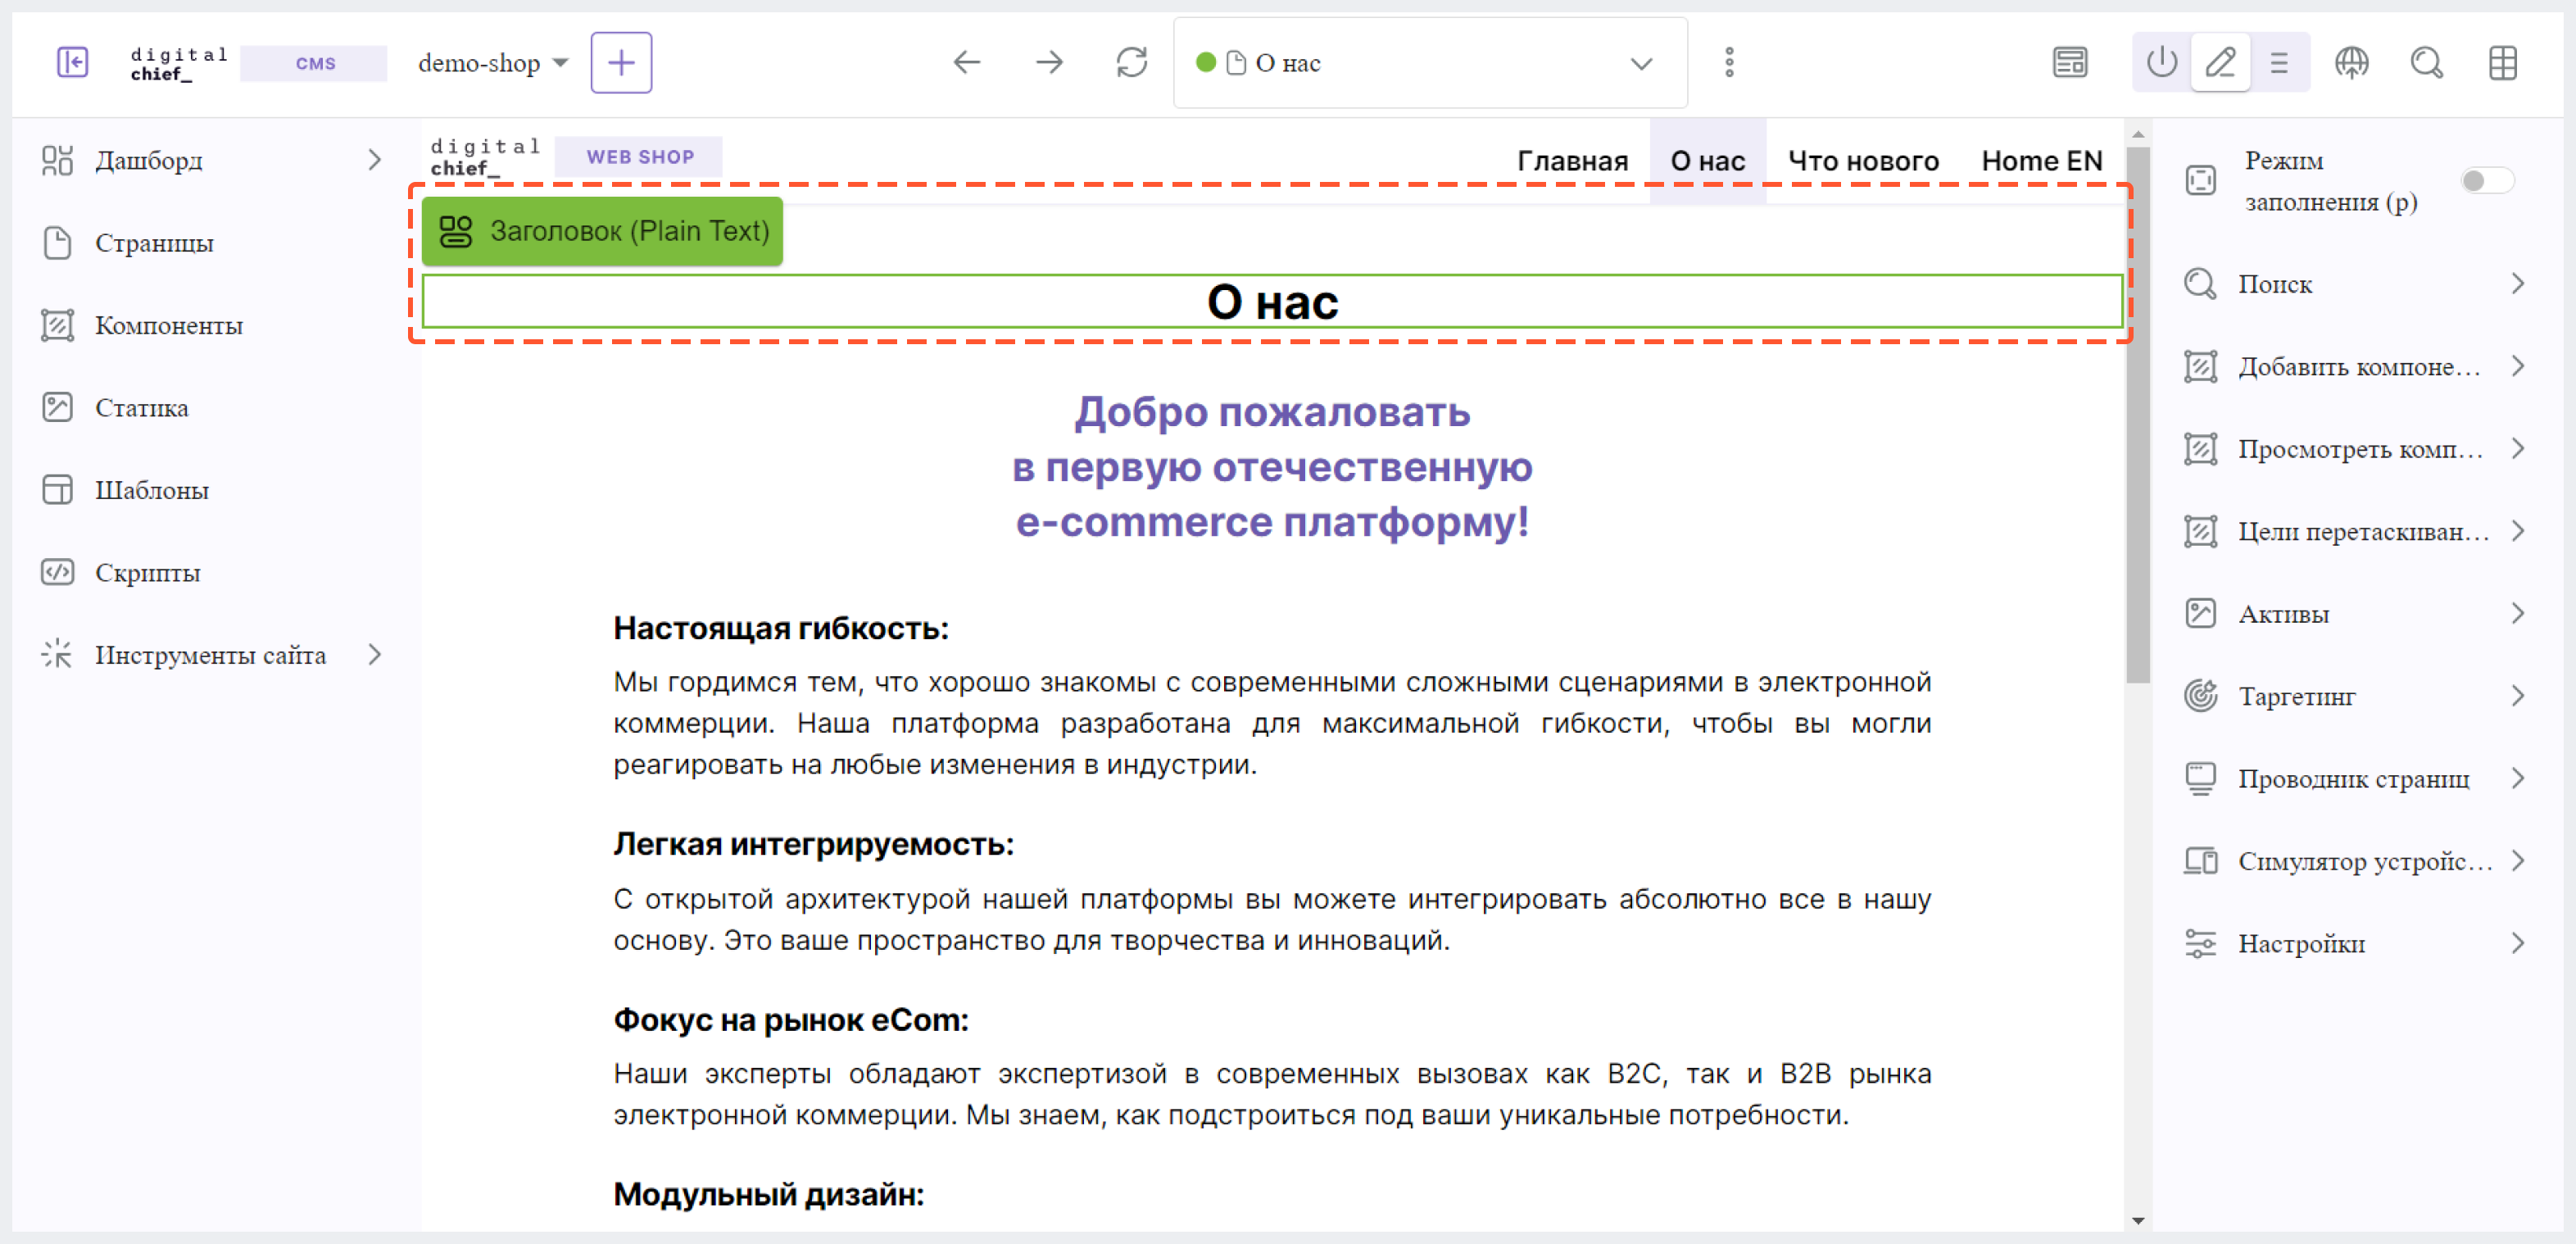The height and width of the screenshot is (1244, 2576).
Task: Click the Симулятор устройств label
Action: tap(2365, 861)
